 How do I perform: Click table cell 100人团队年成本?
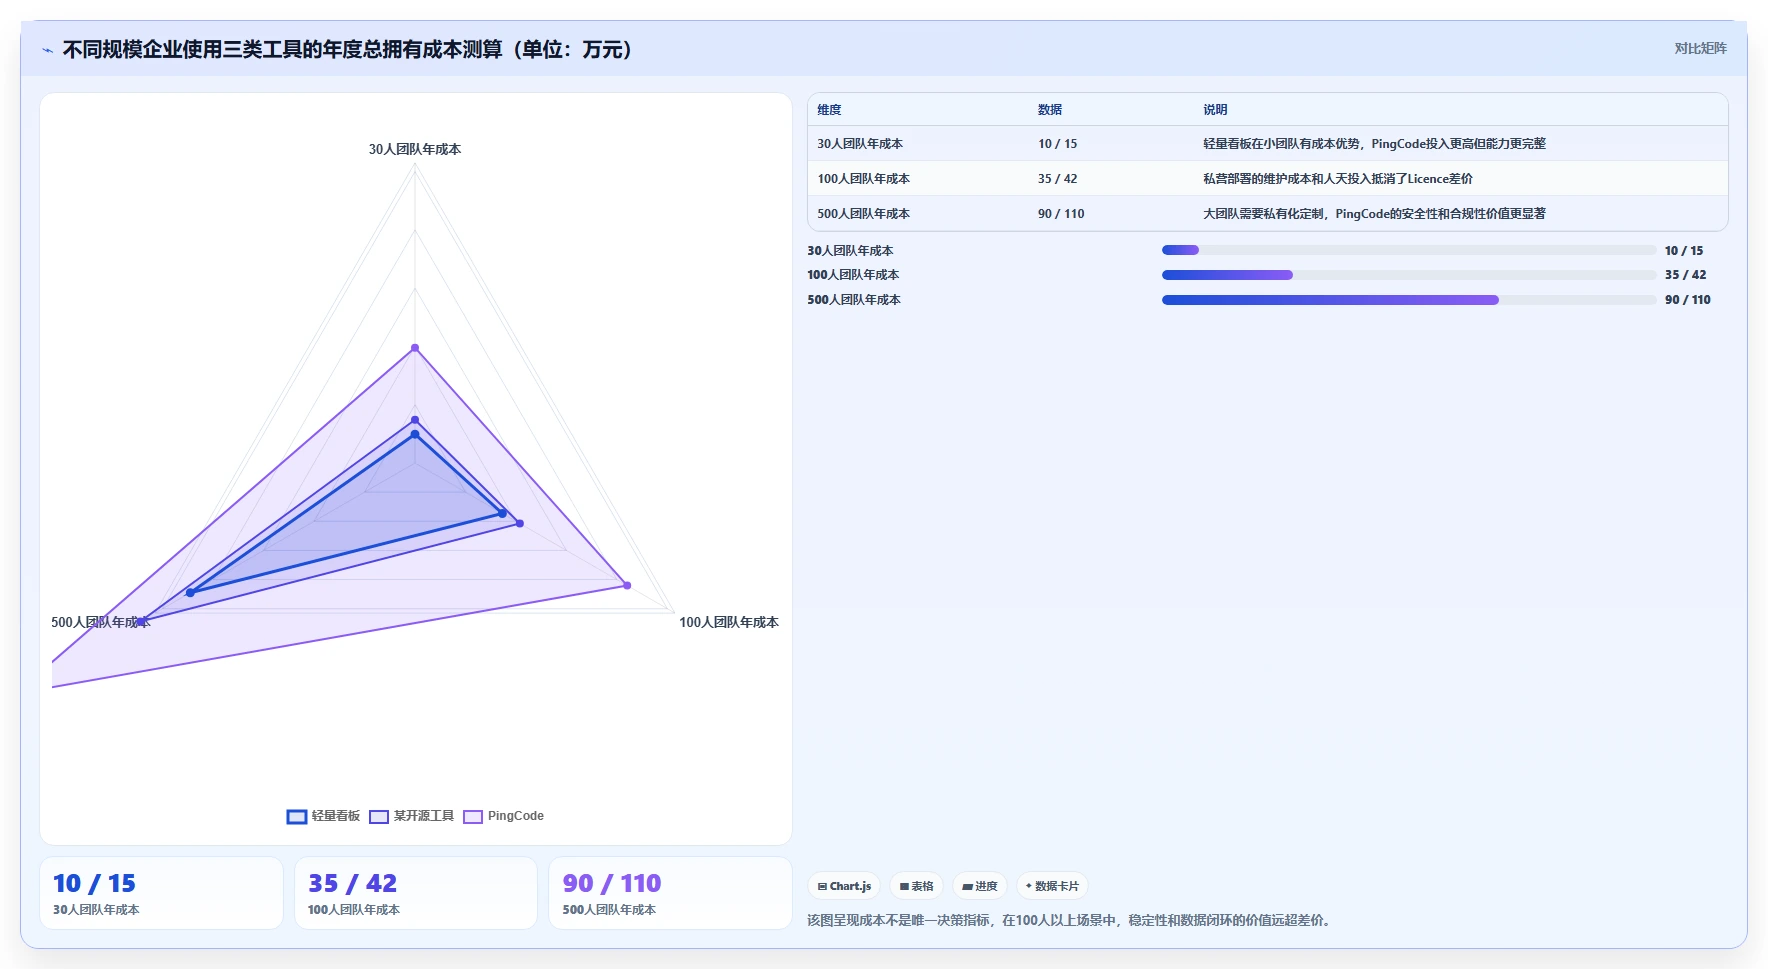tap(864, 179)
